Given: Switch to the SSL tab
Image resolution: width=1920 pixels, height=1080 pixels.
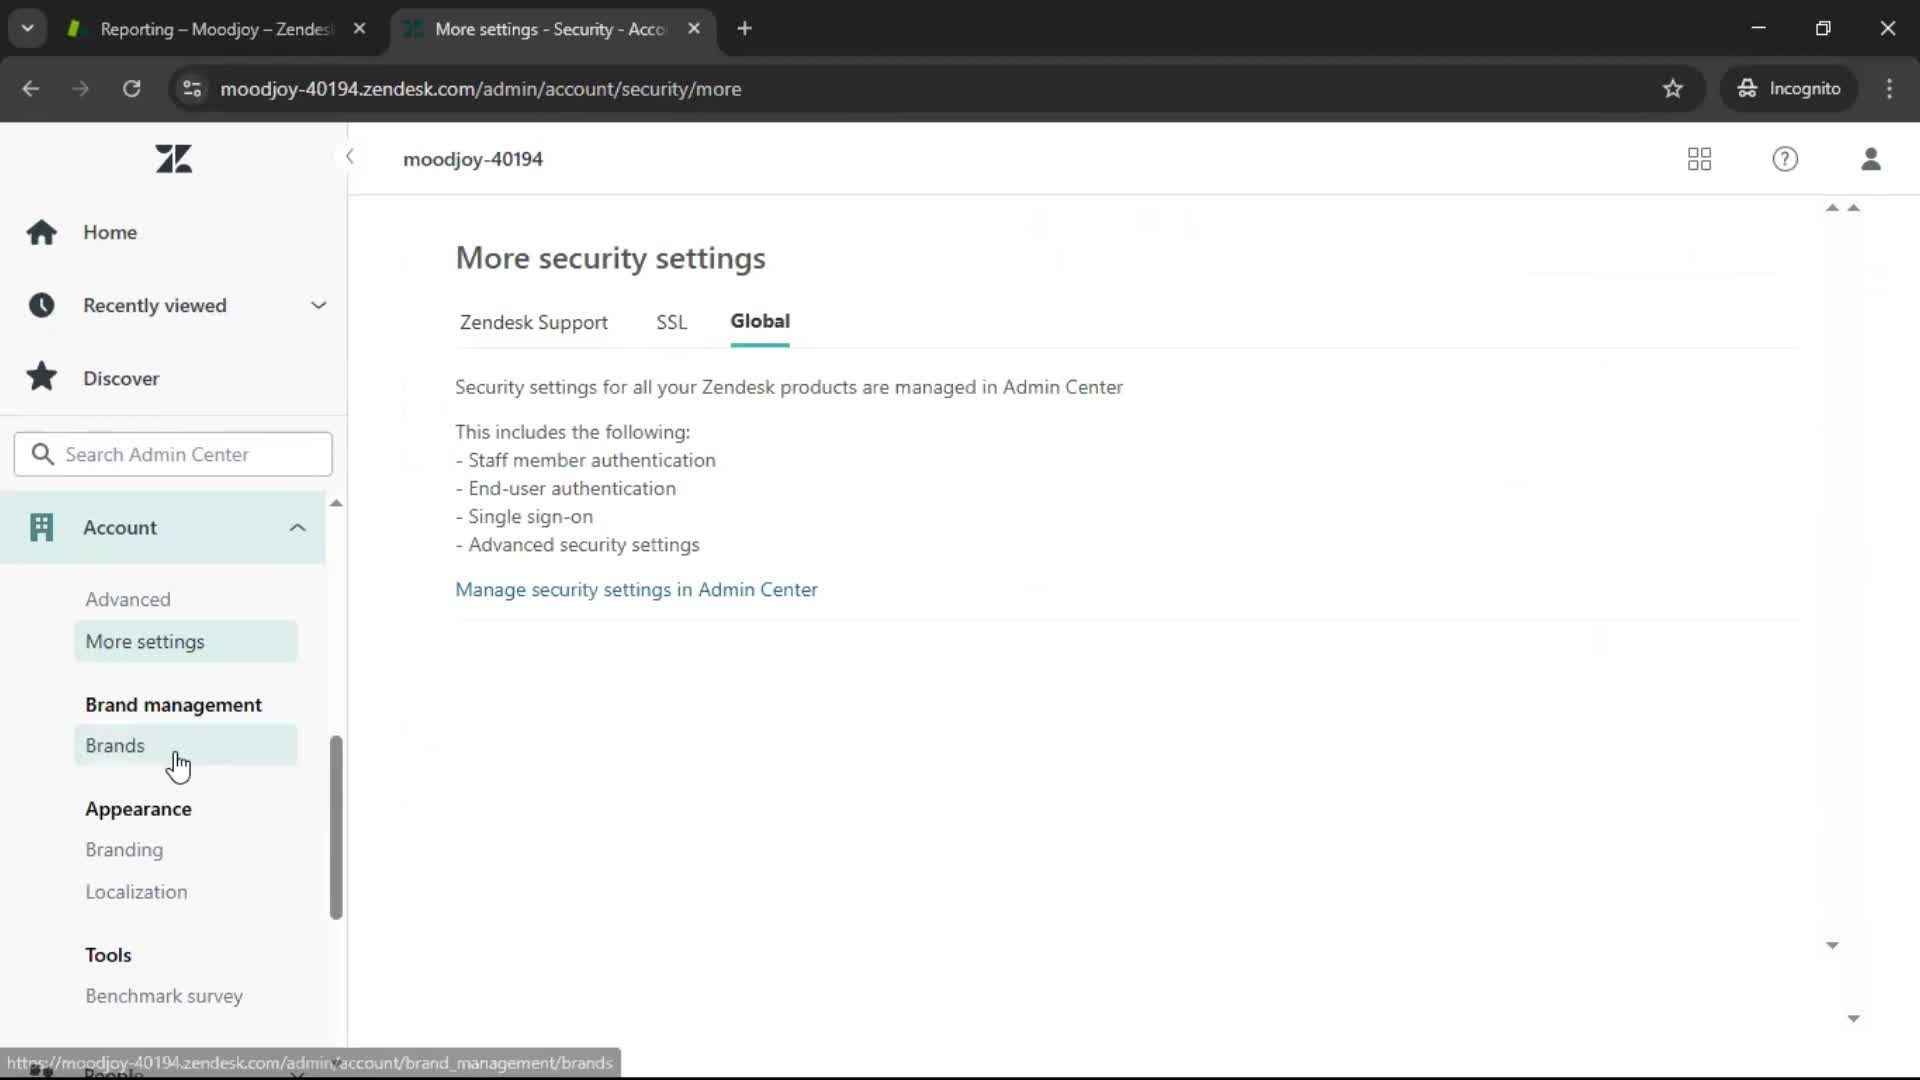Looking at the screenshot, I should click(x=671, y=322).
